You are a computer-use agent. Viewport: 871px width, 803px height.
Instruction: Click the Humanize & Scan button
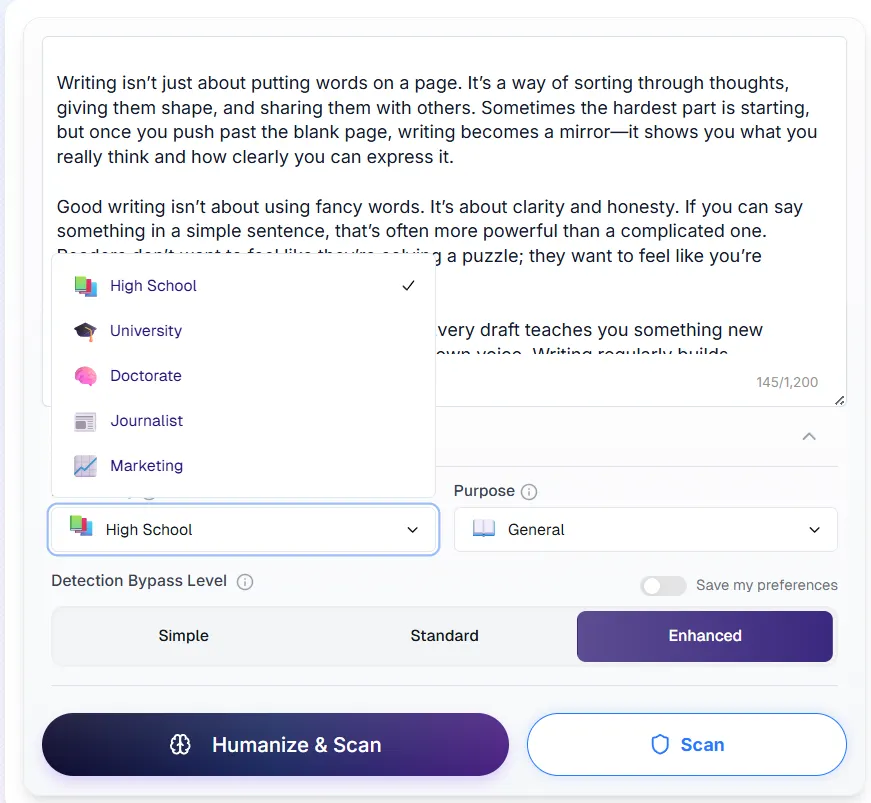276,745
